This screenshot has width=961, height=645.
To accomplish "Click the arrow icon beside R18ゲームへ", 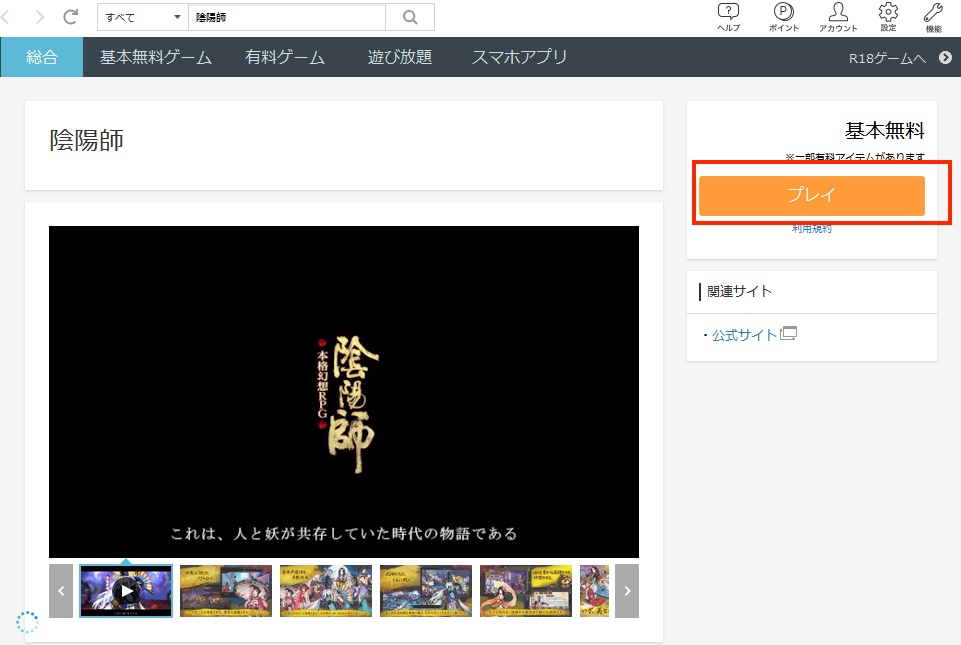I will tap(945, 58).
